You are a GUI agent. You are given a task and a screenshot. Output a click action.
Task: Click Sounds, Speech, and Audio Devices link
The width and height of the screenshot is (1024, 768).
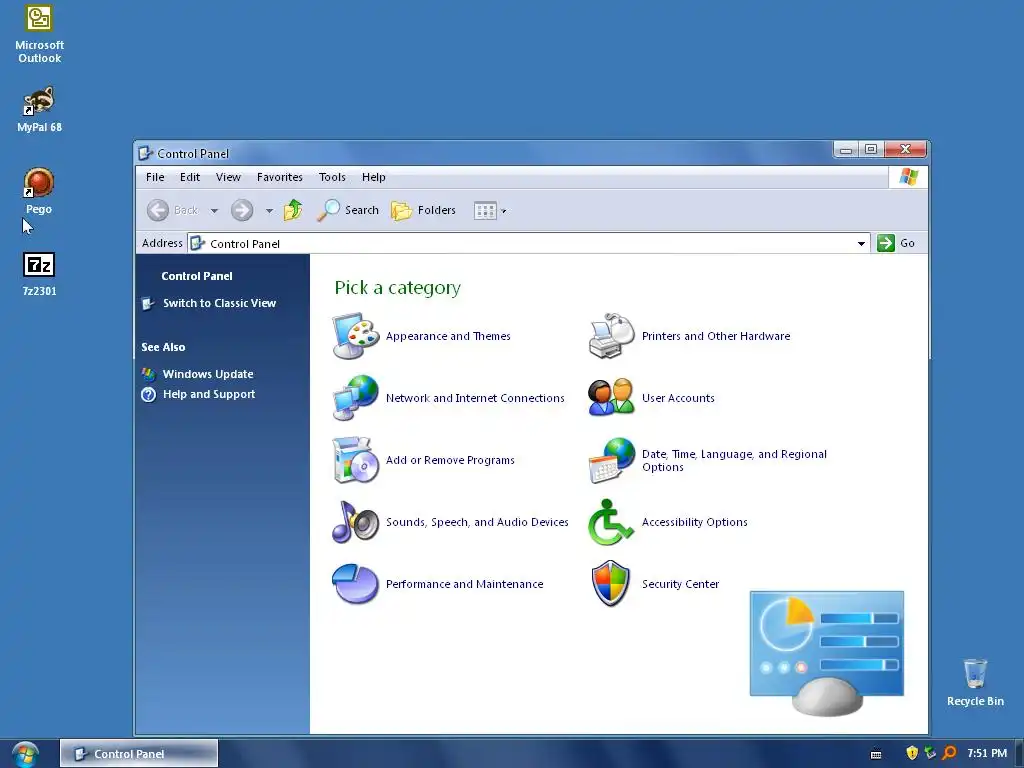(477, 522)
